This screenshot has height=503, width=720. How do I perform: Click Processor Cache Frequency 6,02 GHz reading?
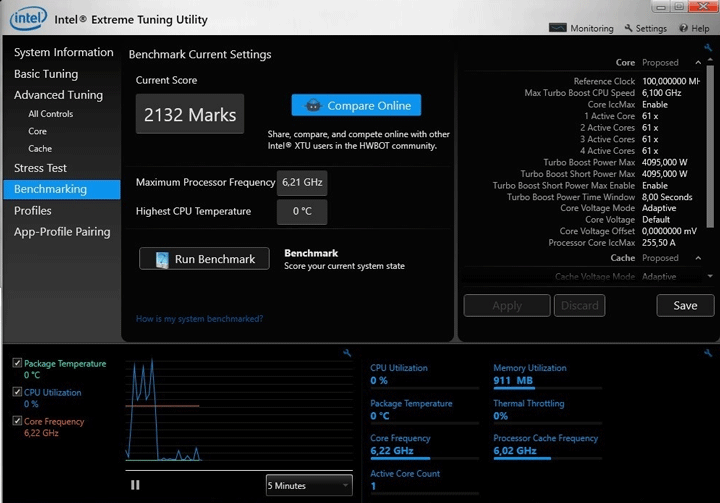point(515,451)
